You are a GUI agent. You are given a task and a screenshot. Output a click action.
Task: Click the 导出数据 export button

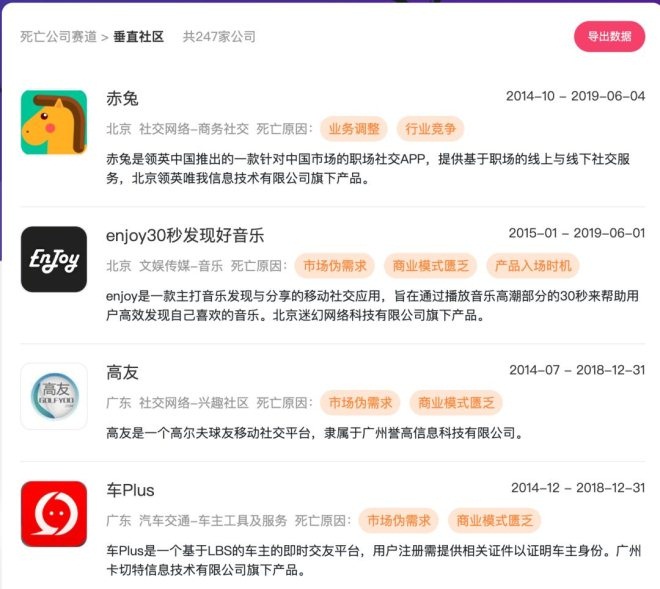click(609, 37)
